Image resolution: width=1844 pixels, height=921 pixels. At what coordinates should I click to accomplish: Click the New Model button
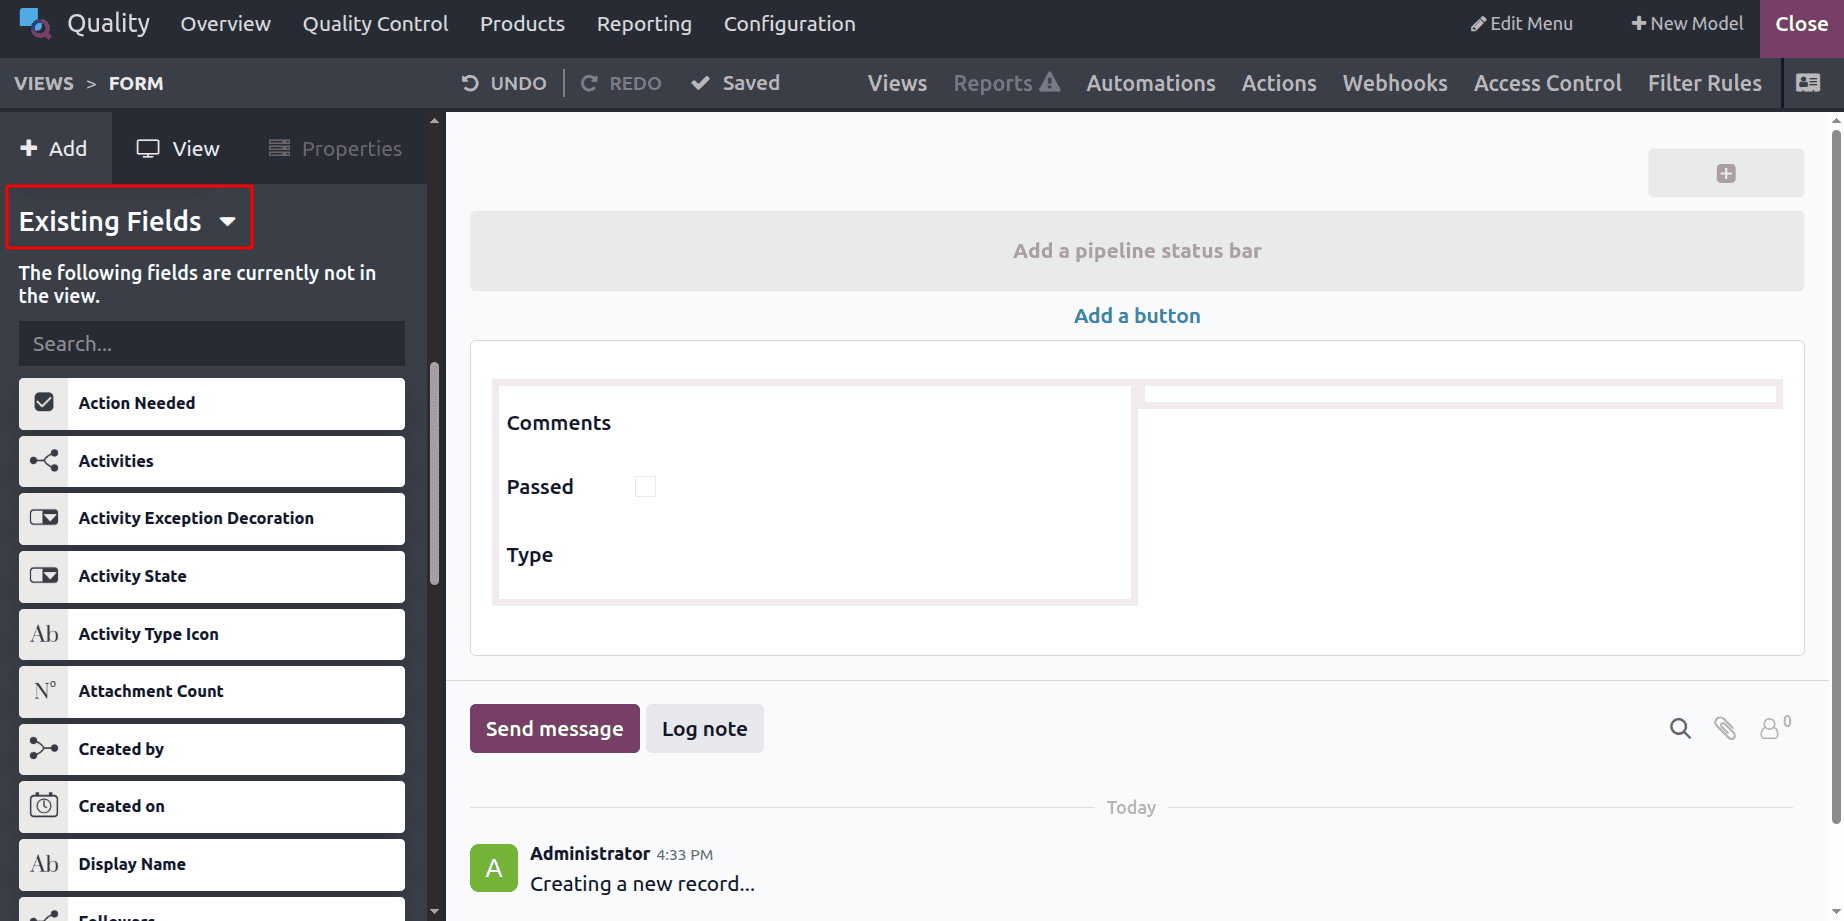1687,23
